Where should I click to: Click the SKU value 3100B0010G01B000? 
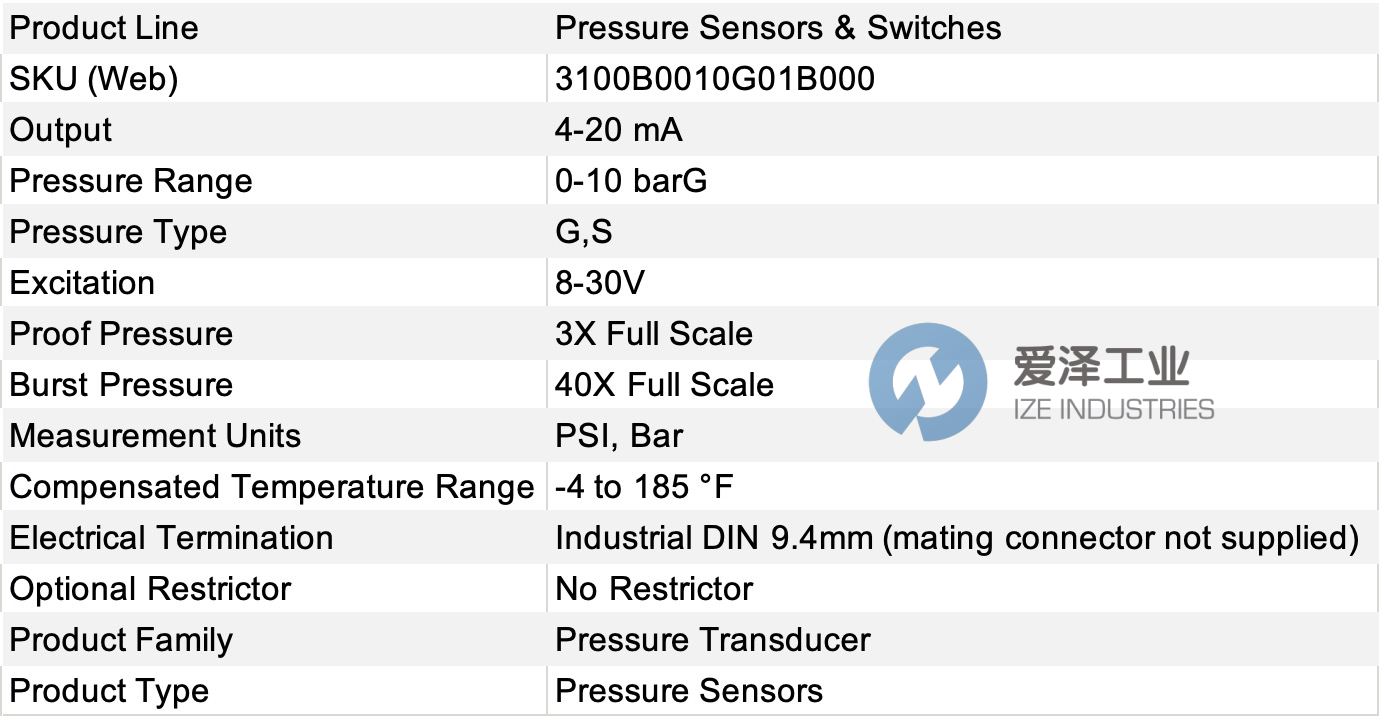coord(714,79)
